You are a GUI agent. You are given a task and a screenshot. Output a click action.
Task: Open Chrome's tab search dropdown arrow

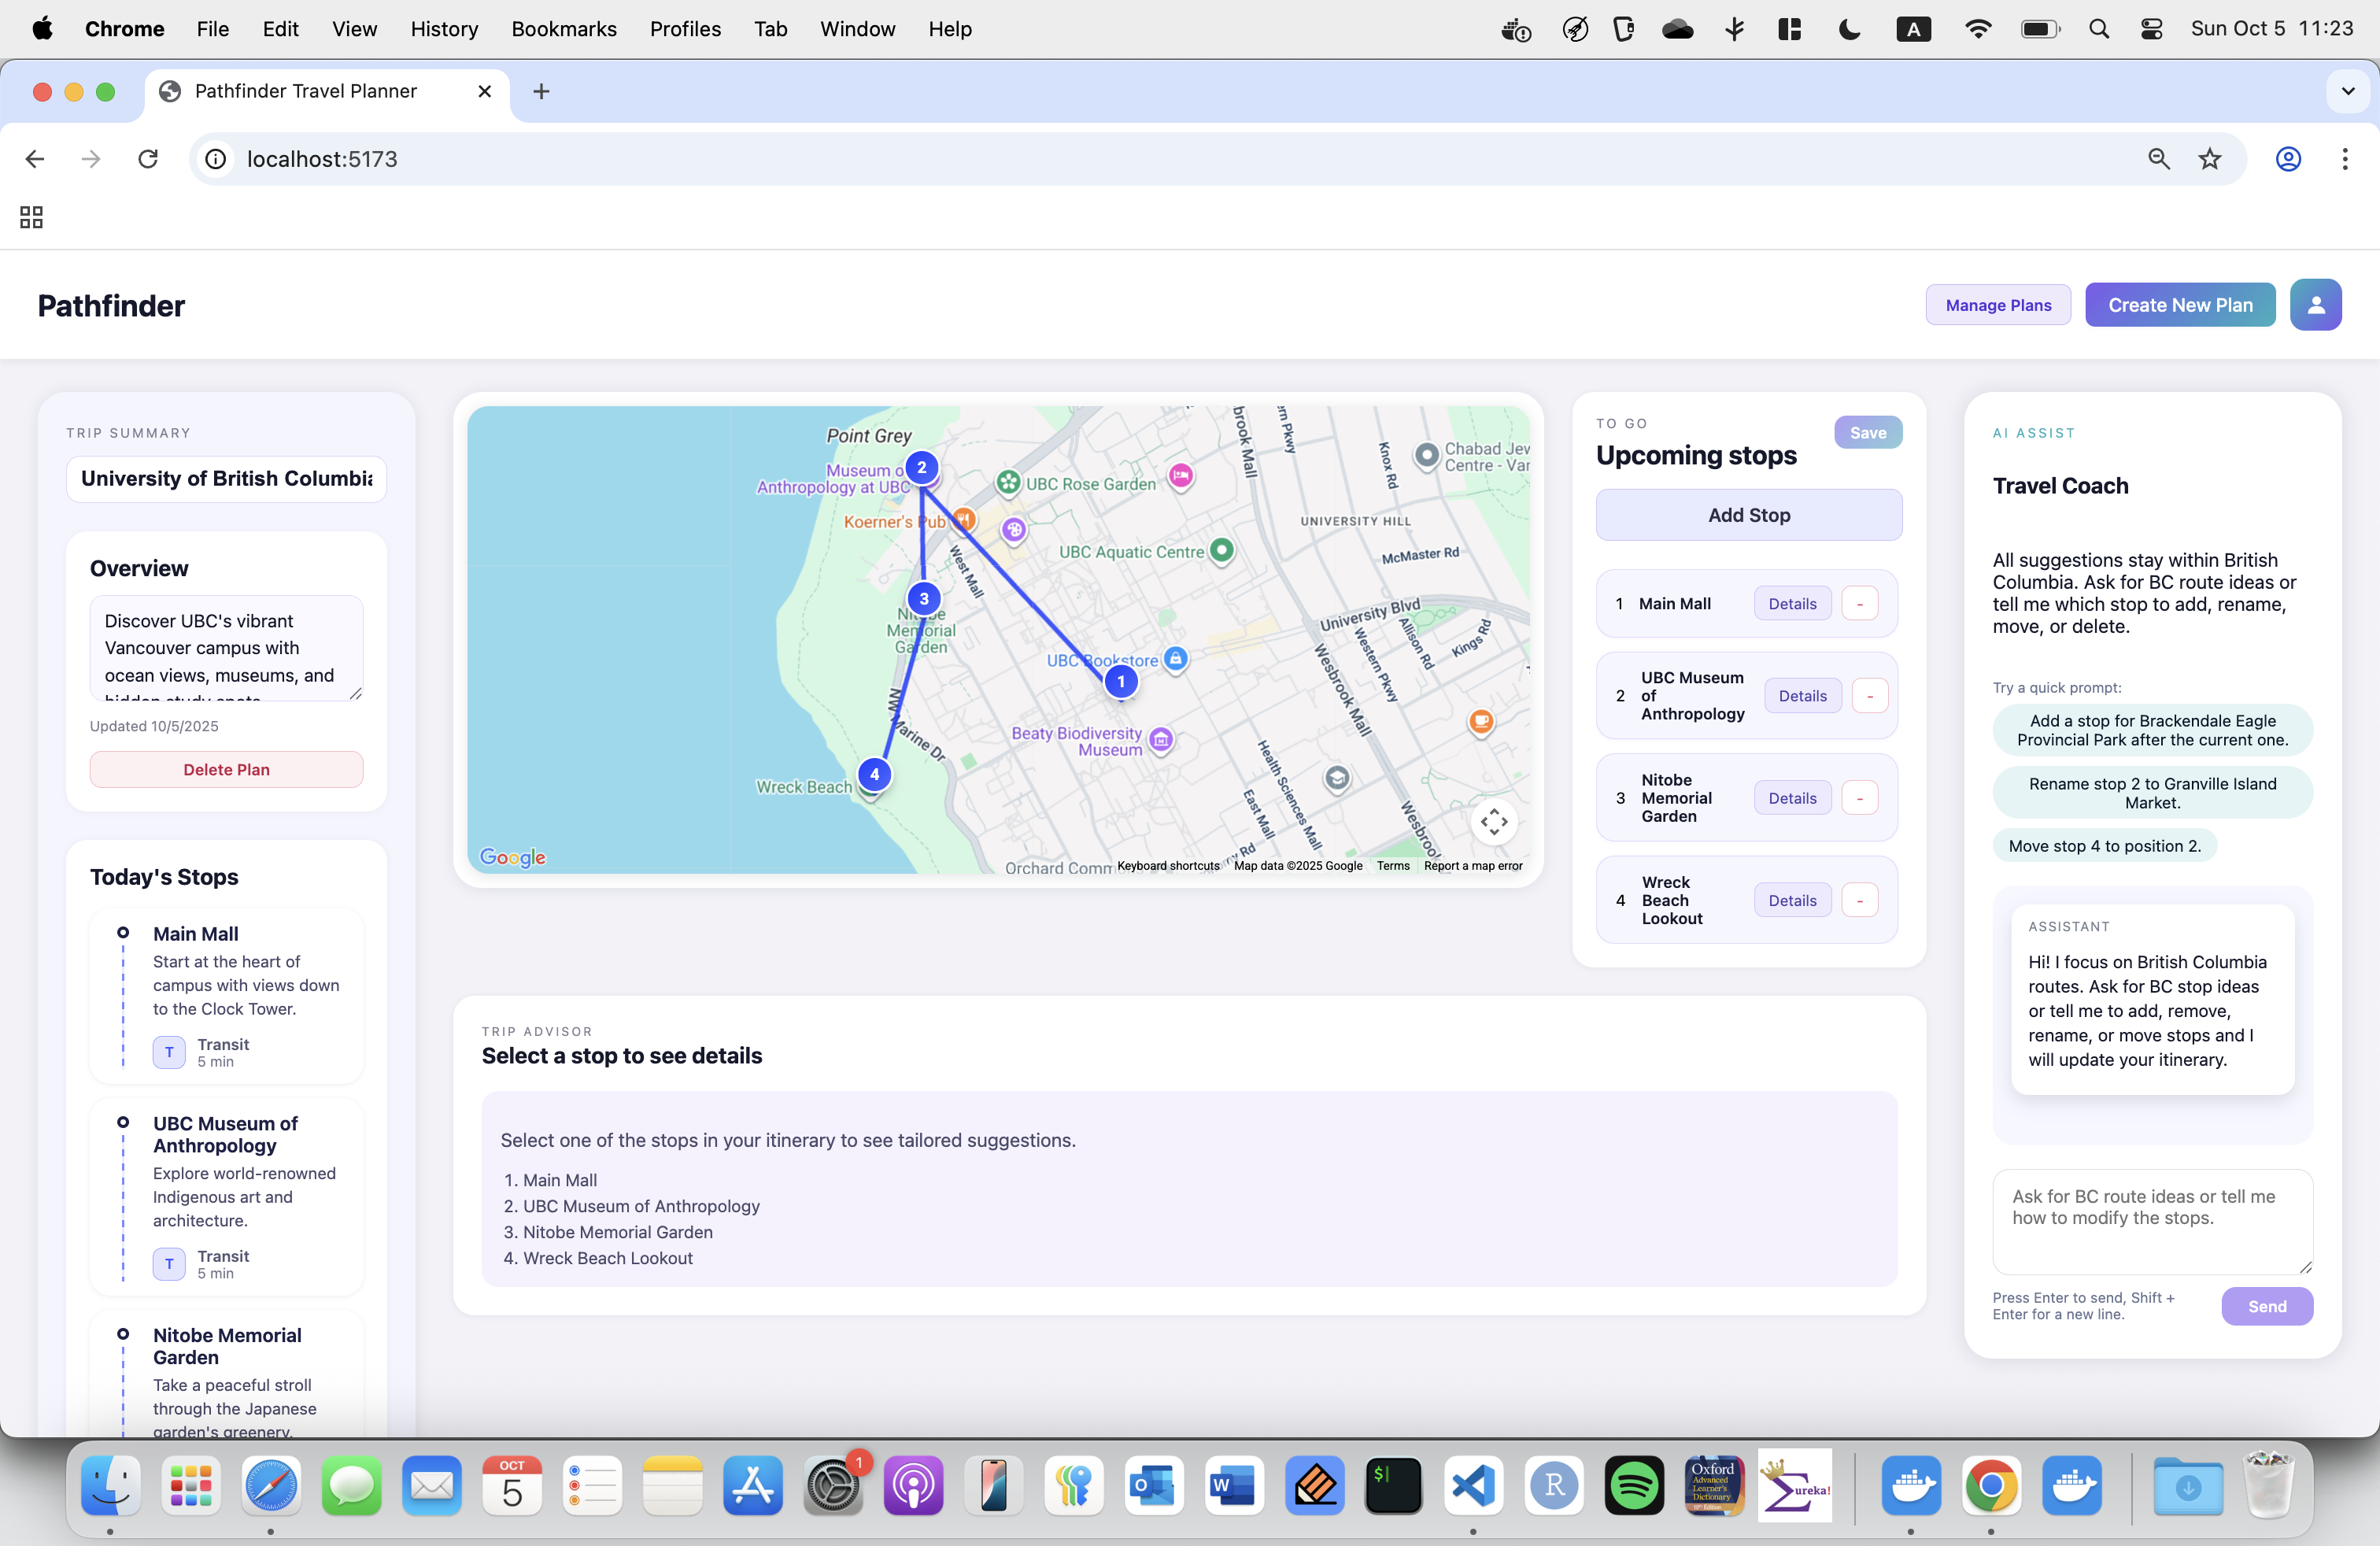coord(2347,91)
